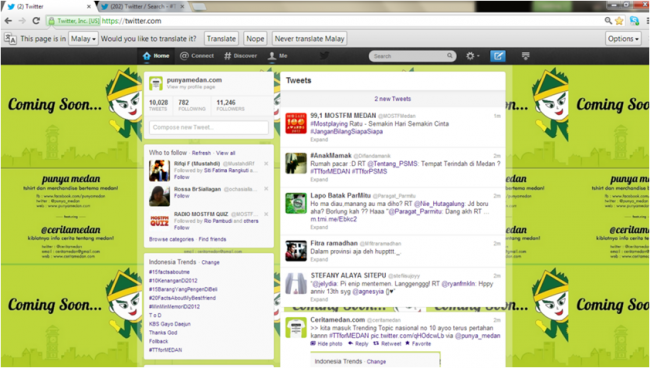Open the Discover hashtag tab
The height and width of the screenshot is (368, 650).
pyautogui.click(x=240, y=56)
